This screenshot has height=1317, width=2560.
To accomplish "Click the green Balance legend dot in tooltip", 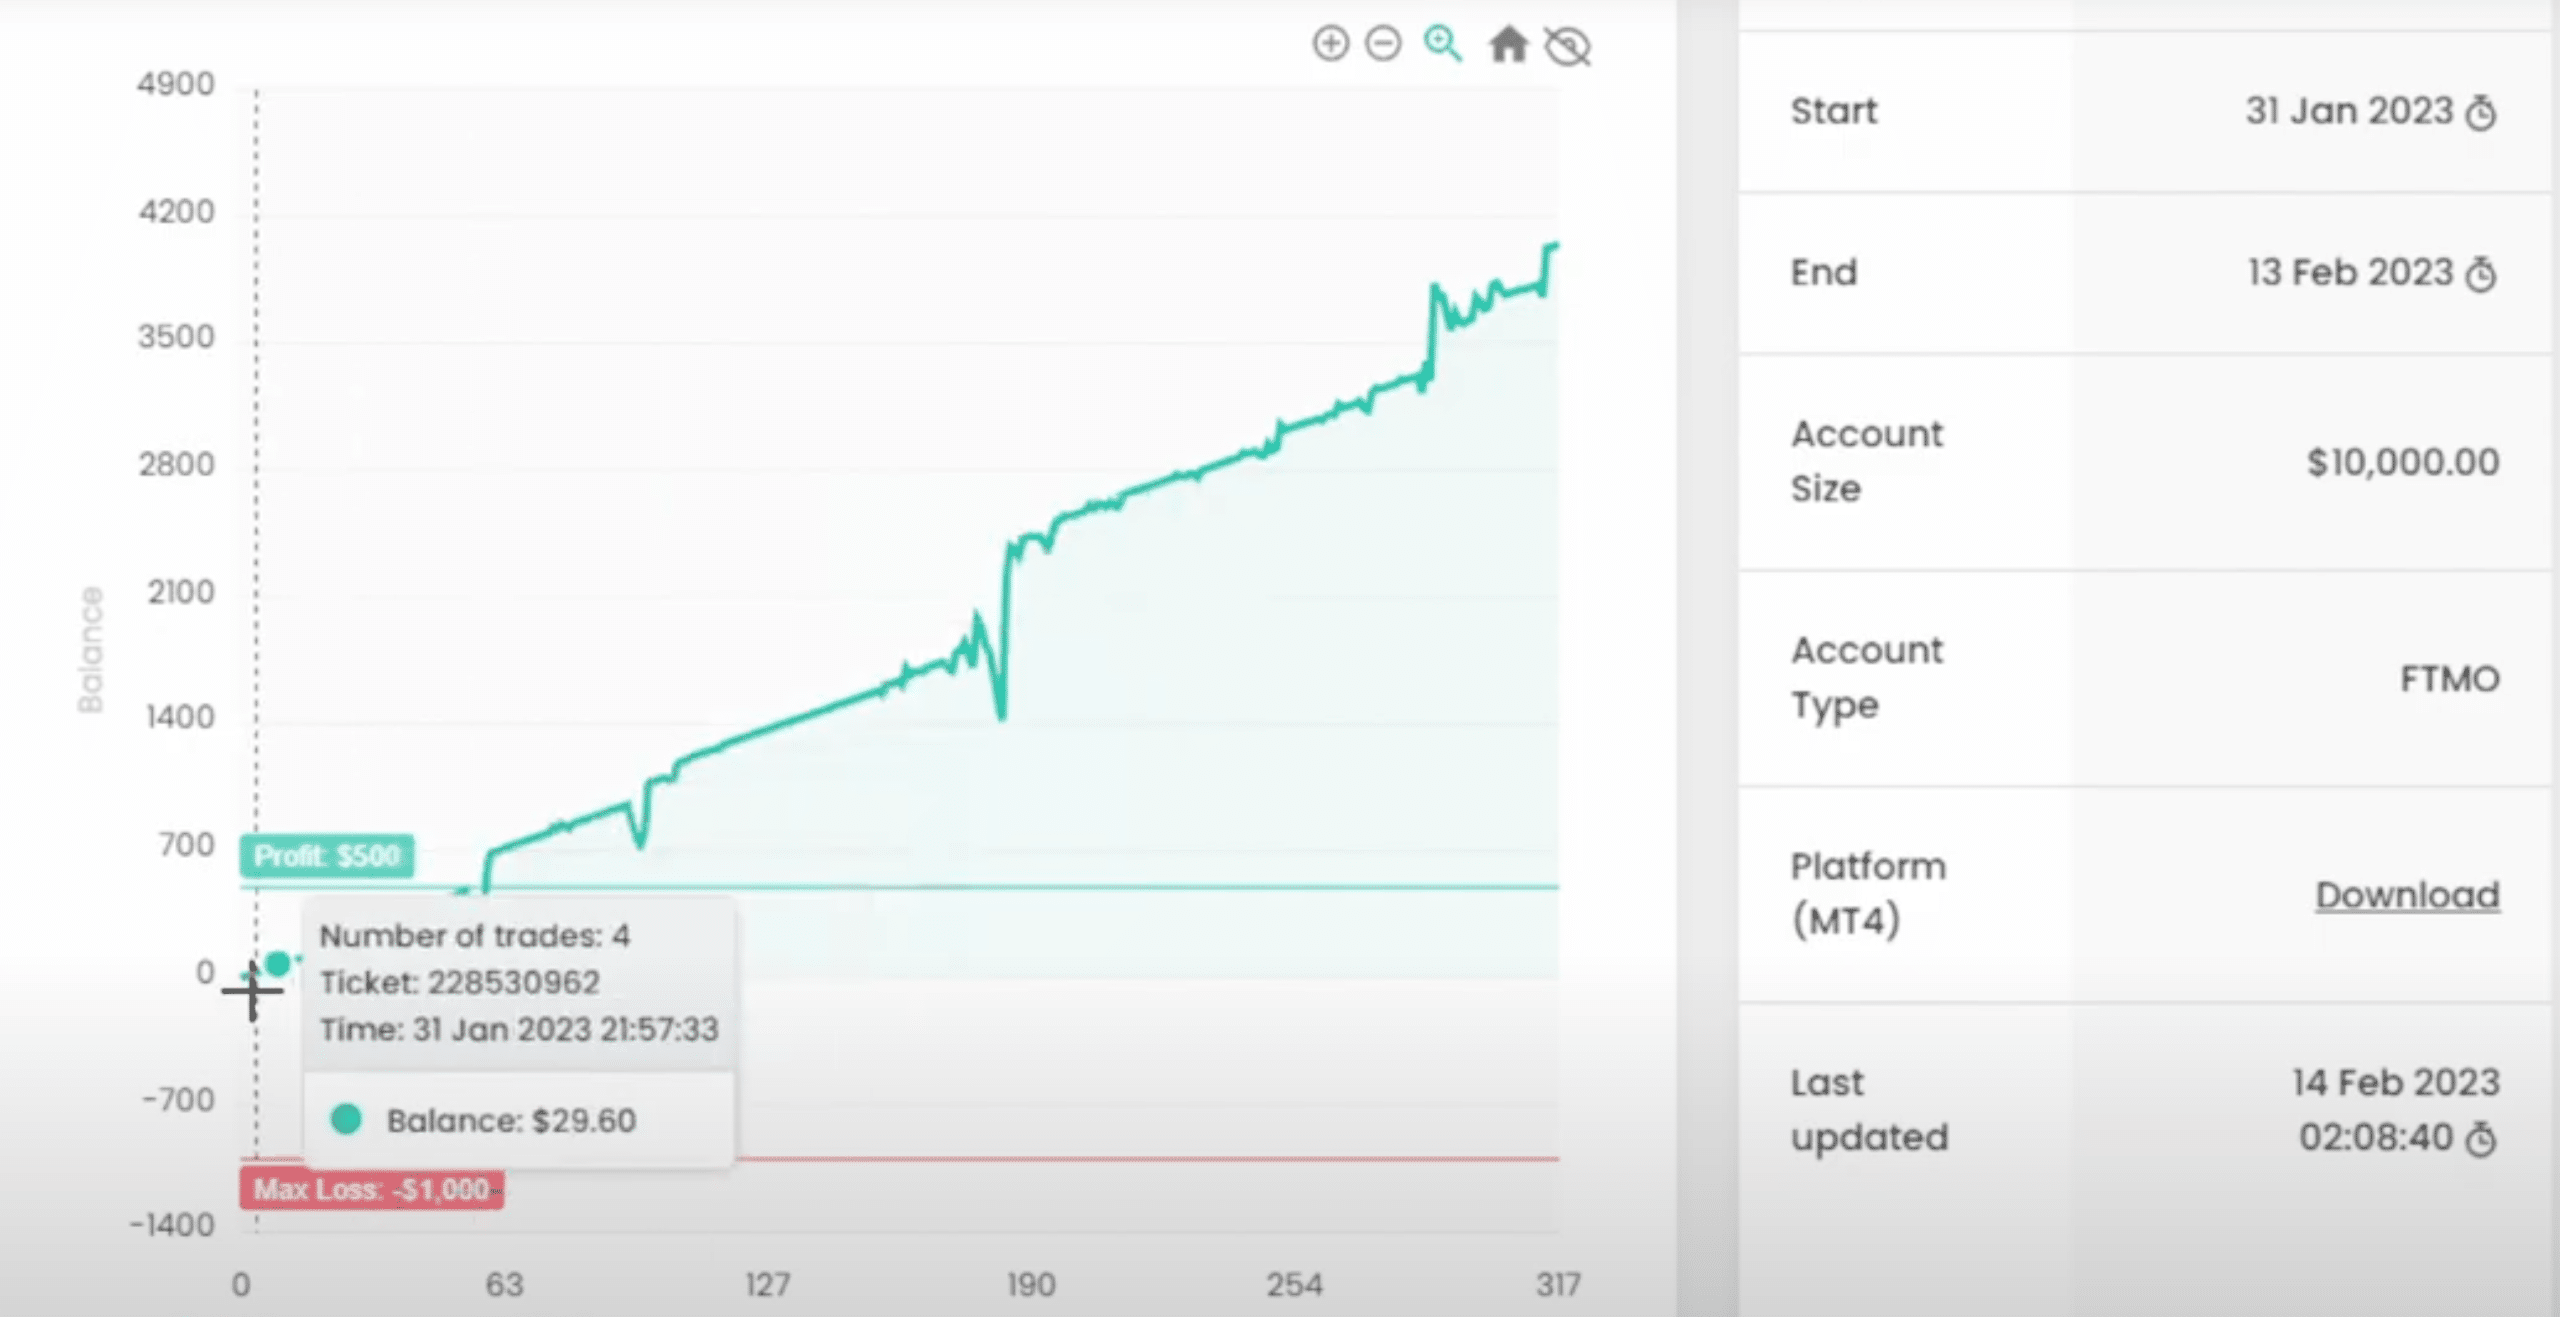I will tap(346, 1119).
